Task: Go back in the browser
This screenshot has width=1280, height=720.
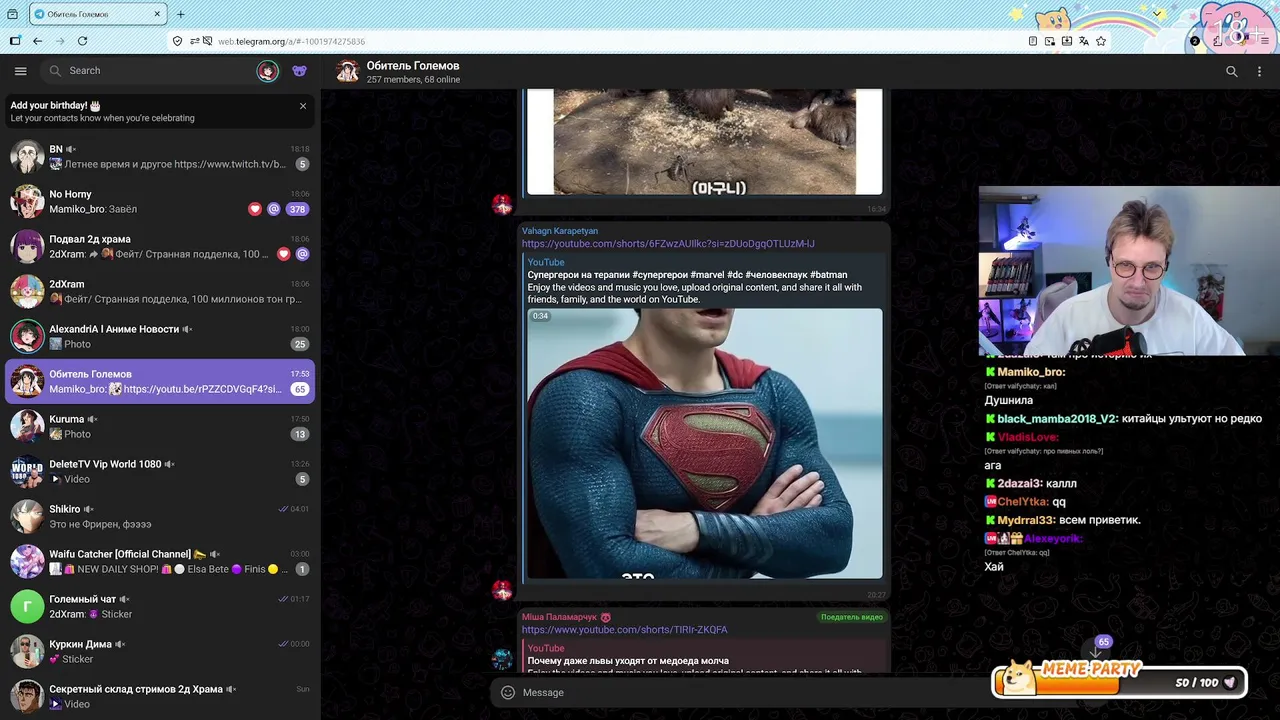Action: click(37, 41)
